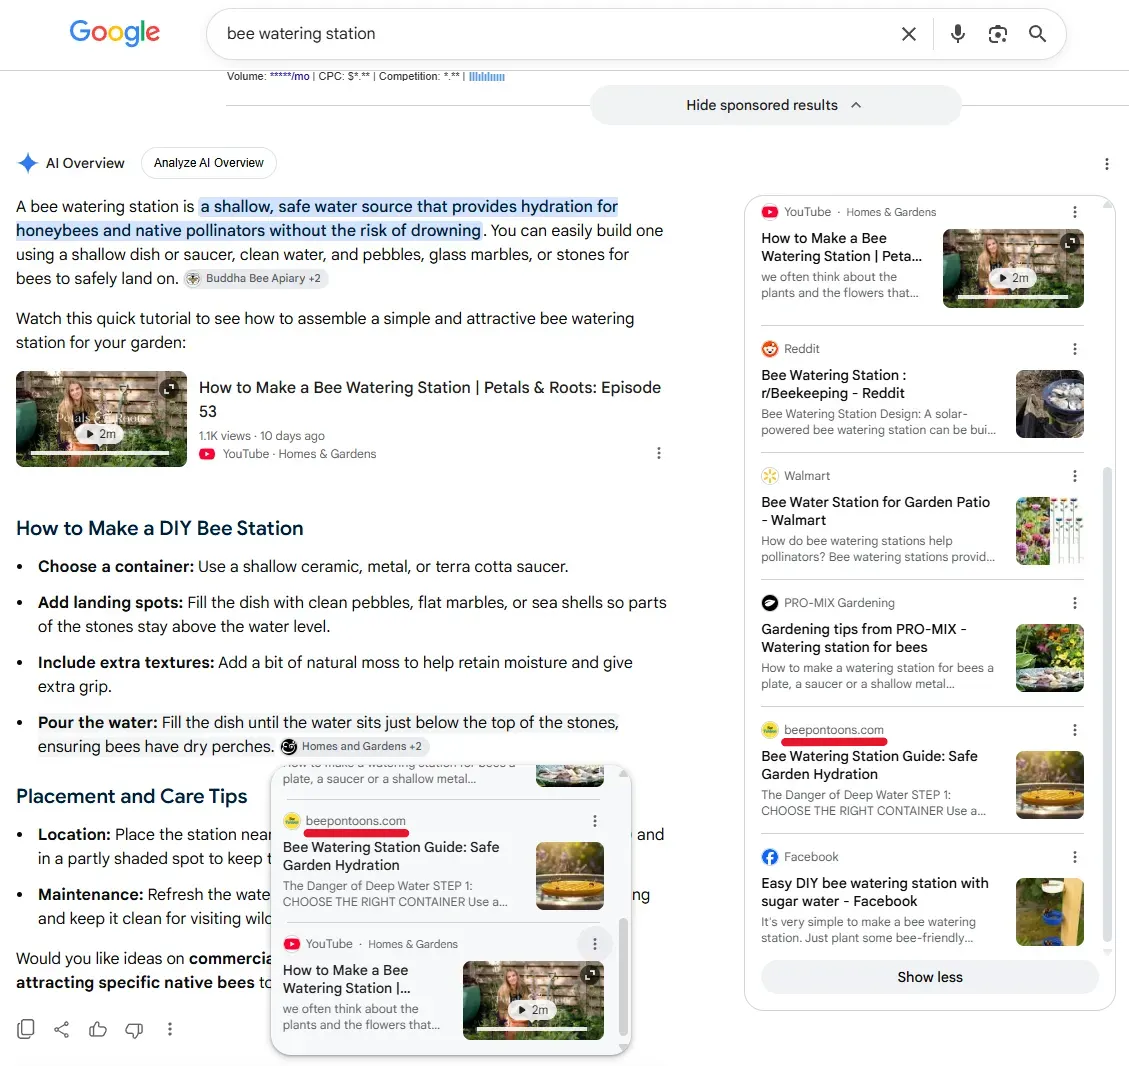Click keyword volume trend bar chart
Viewport: 1129px width, 1066px height.
487,76
